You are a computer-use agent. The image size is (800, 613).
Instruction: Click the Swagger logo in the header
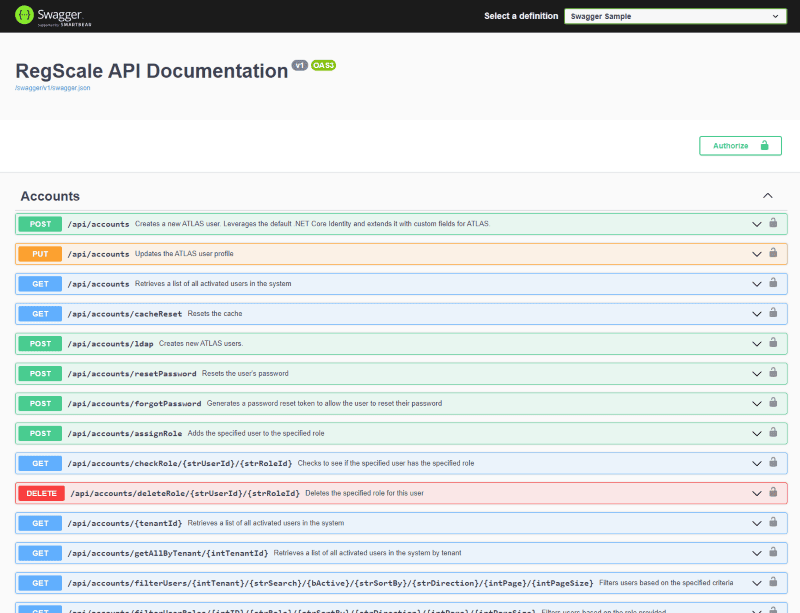(53, 16)
